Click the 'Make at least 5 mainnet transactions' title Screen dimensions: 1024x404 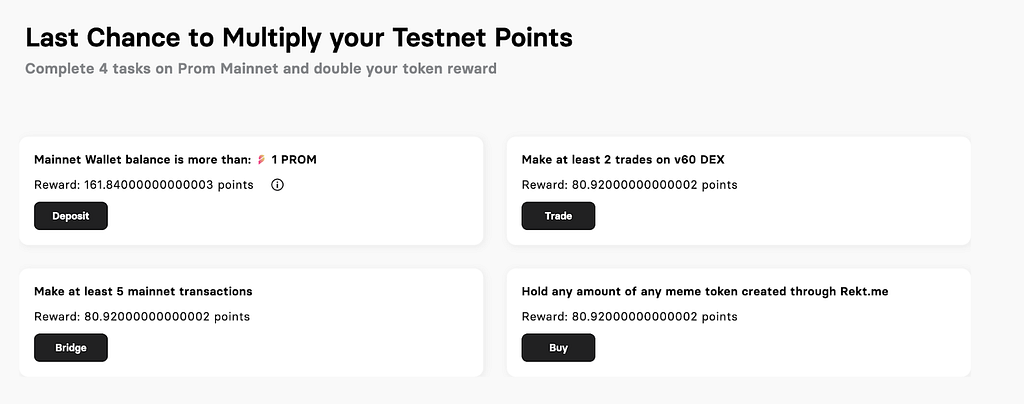pos(143,291)
